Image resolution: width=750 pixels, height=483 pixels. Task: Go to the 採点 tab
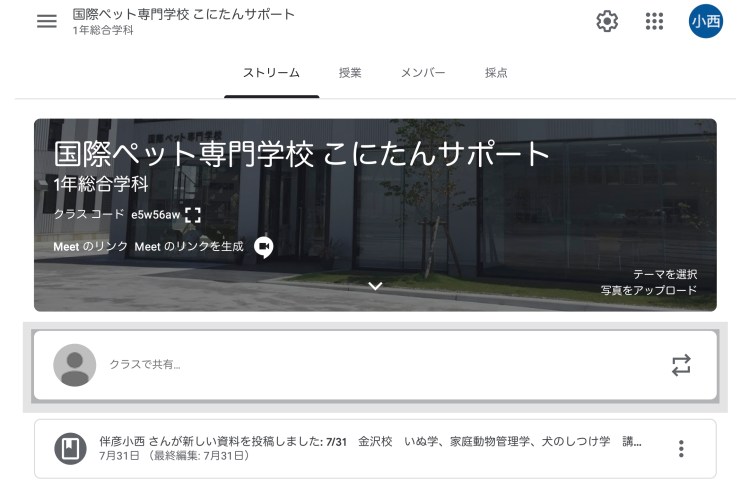coord(496,73)
